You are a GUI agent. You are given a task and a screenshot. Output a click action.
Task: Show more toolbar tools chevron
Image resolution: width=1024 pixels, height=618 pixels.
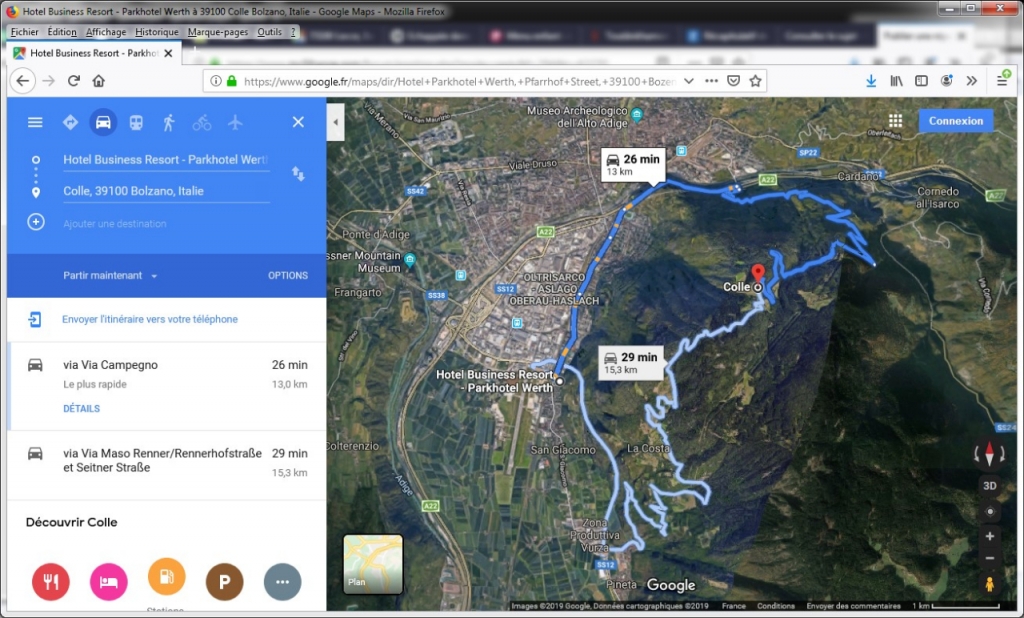click(972, 81)
